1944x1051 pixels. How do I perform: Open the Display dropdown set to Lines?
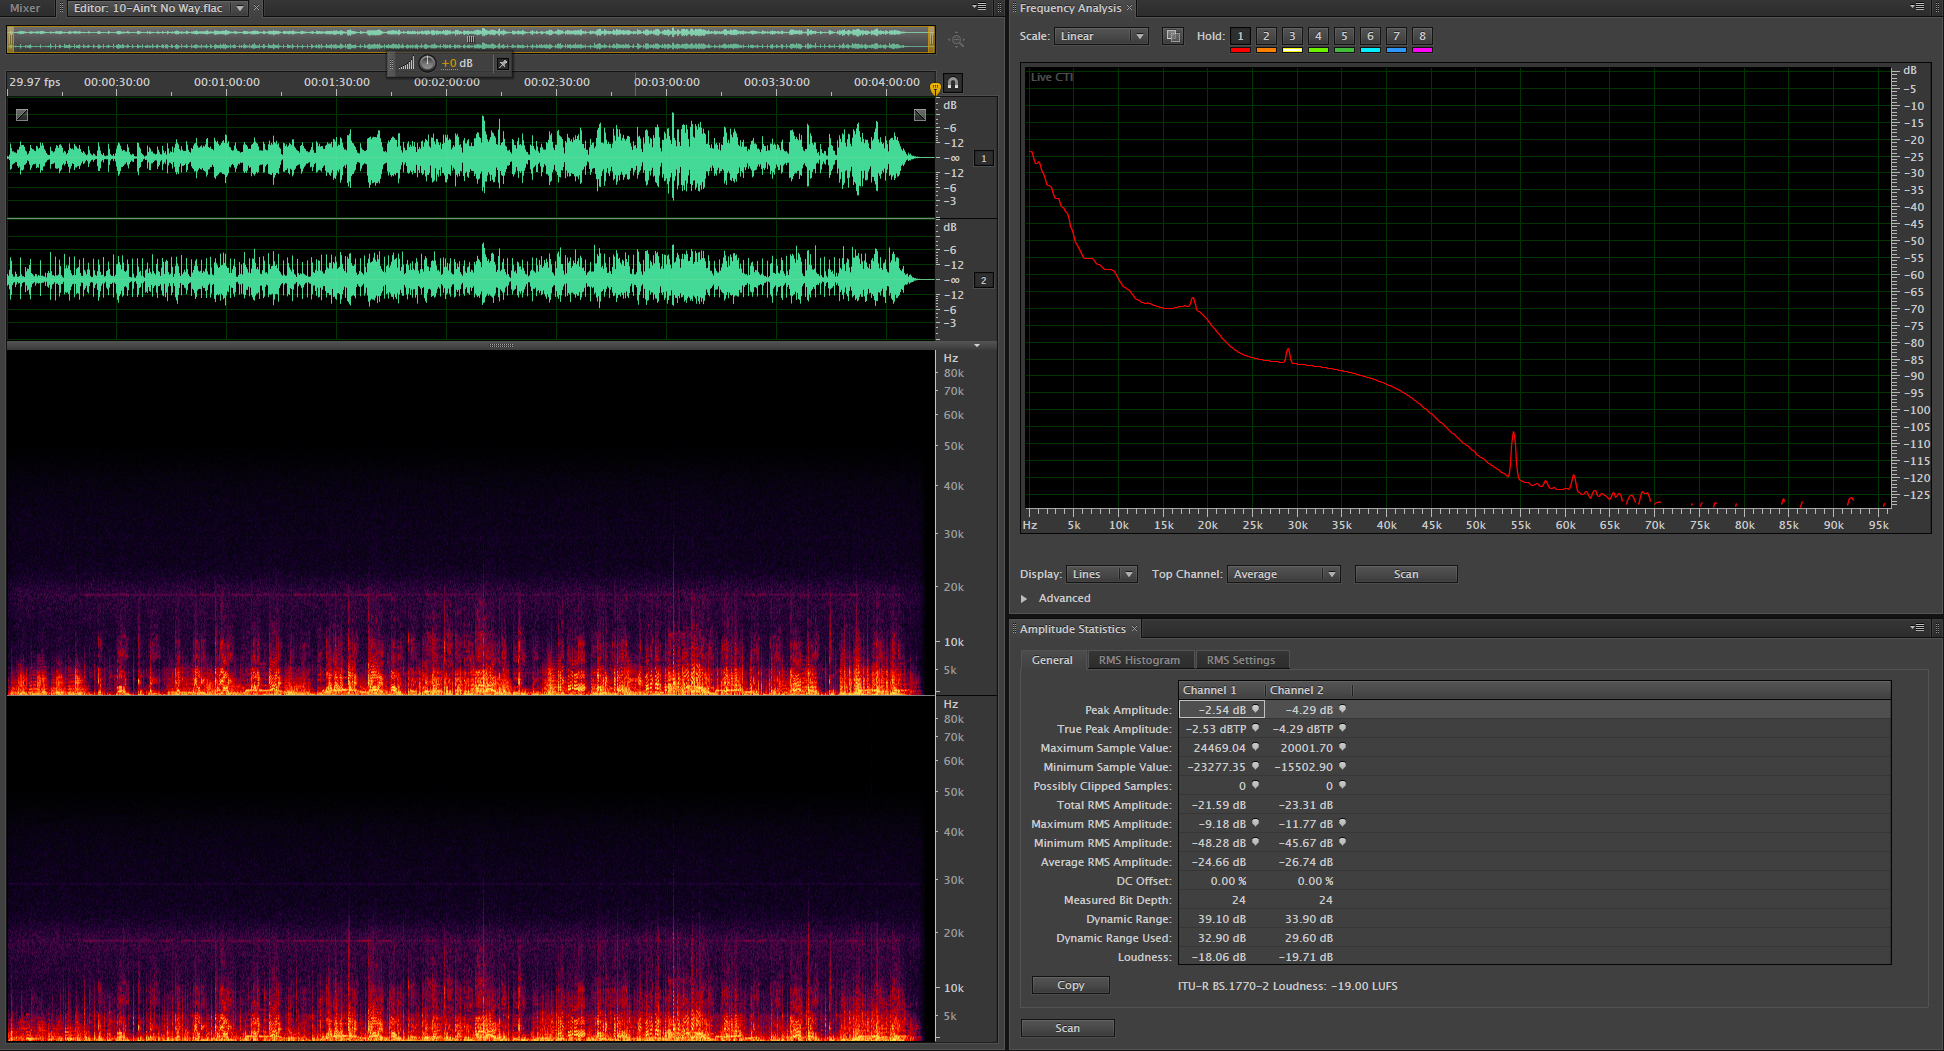(1101, 573)
